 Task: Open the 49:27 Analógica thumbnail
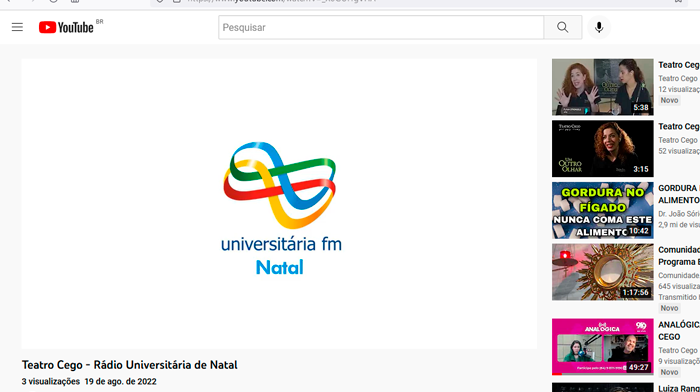click(602, 347)
